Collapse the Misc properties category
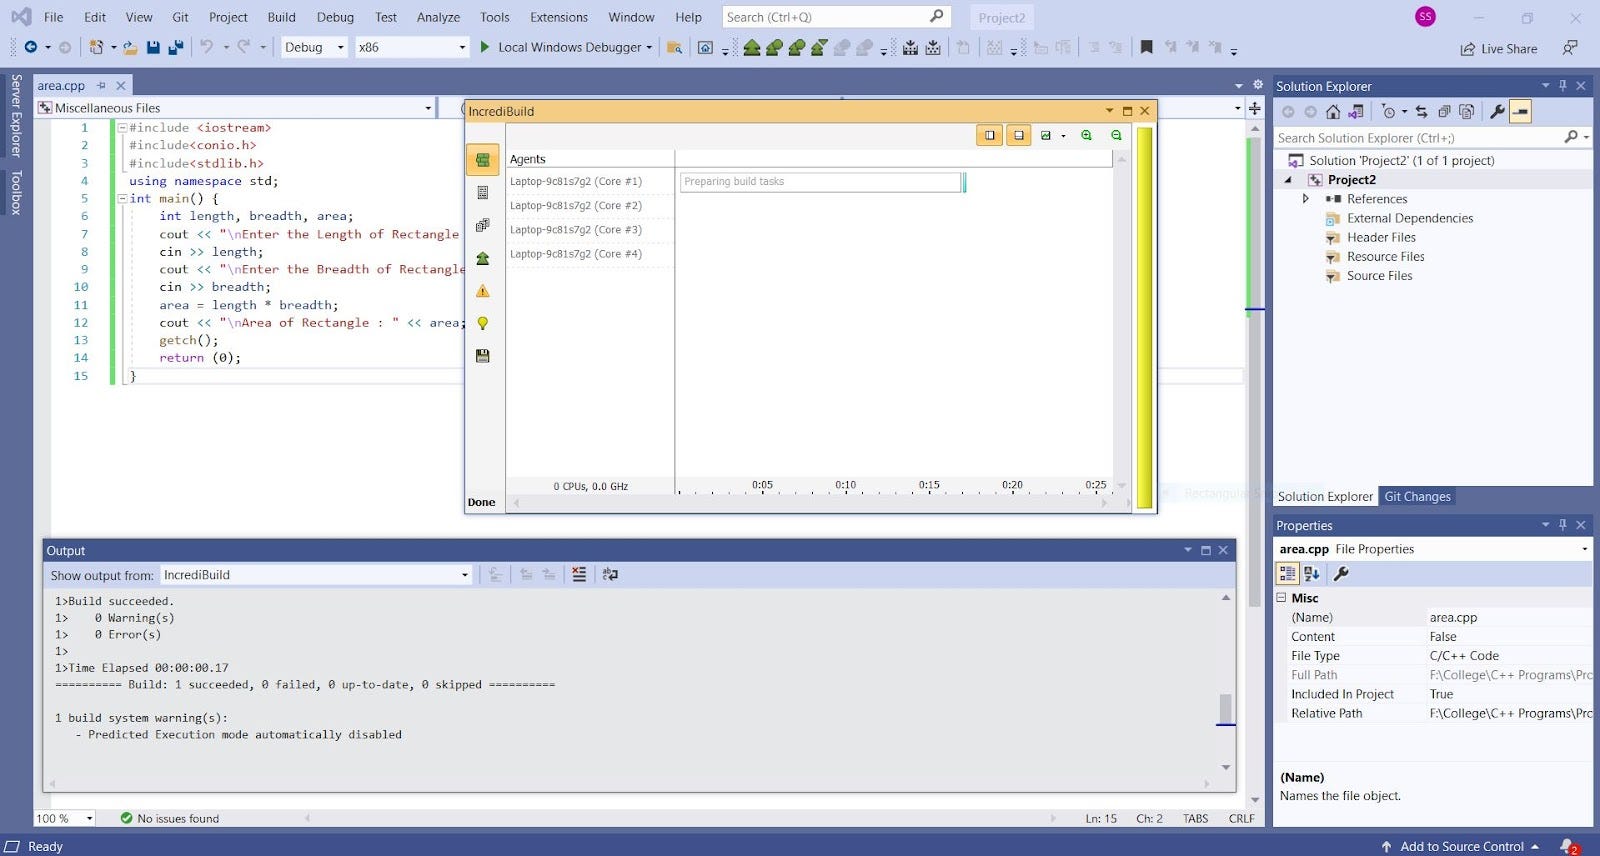1600x856 pixels. coord(1281,598)
